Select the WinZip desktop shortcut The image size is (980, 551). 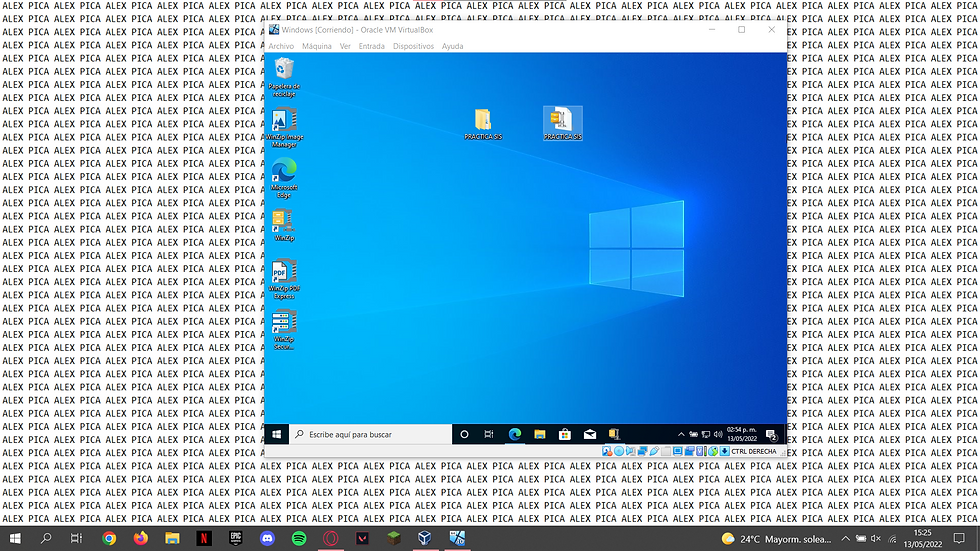tap(284, 226)
